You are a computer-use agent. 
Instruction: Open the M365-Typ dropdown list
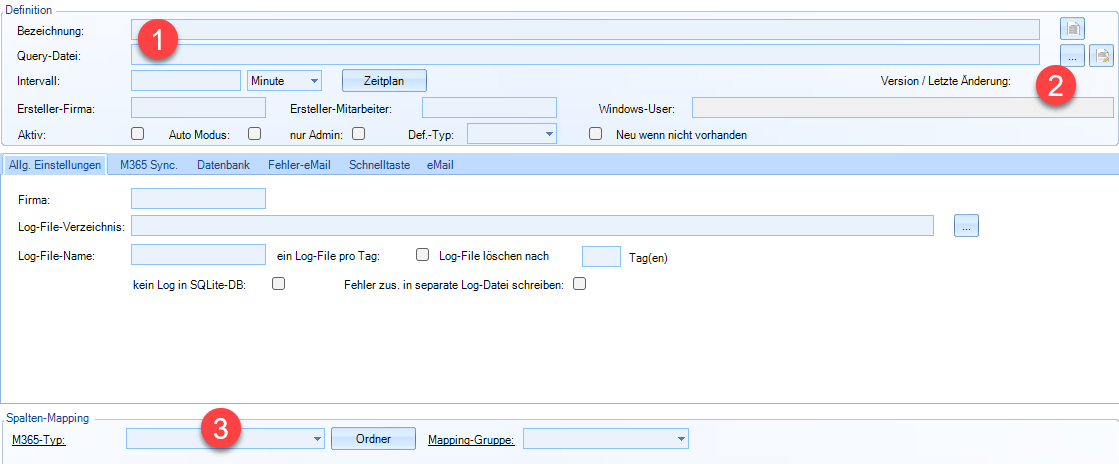click(317, 438)
